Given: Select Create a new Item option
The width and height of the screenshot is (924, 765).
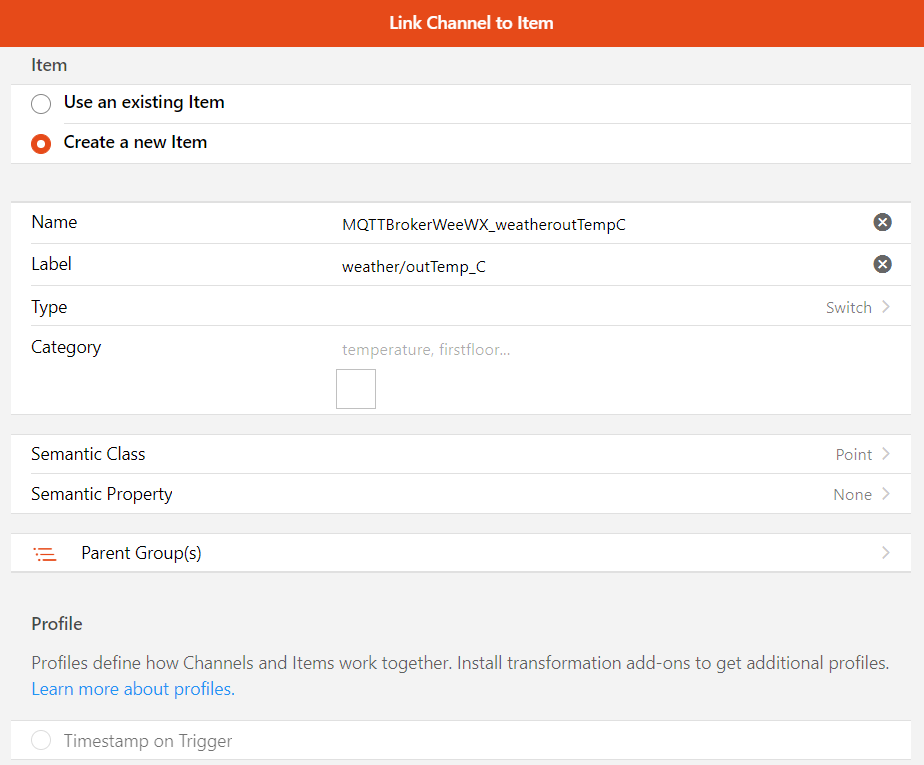Looking at the screenshot, I should point(41,144).
